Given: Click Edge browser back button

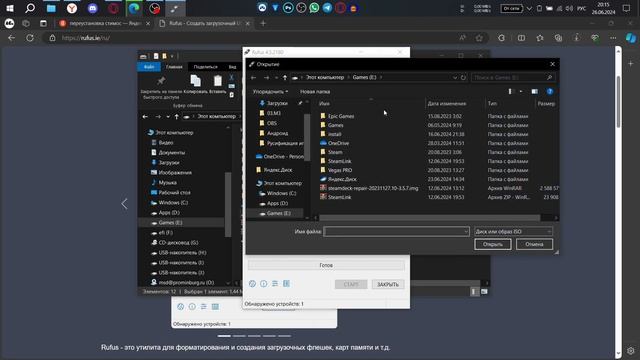Looking at the screenshot, I should (11, 38).
